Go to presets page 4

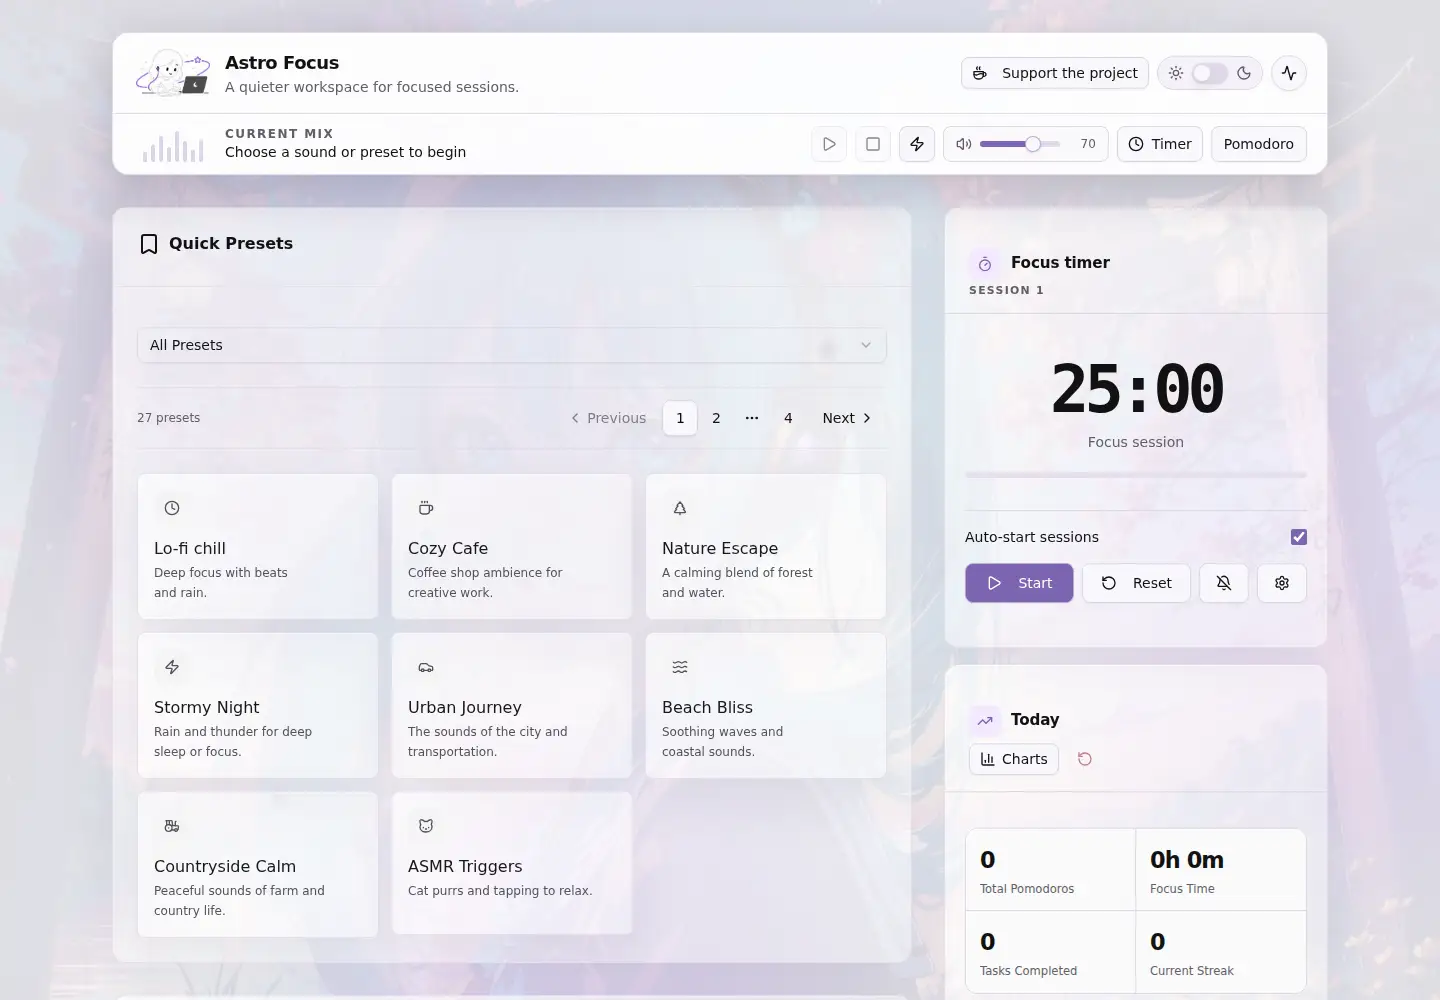click(x=788, y=418)
